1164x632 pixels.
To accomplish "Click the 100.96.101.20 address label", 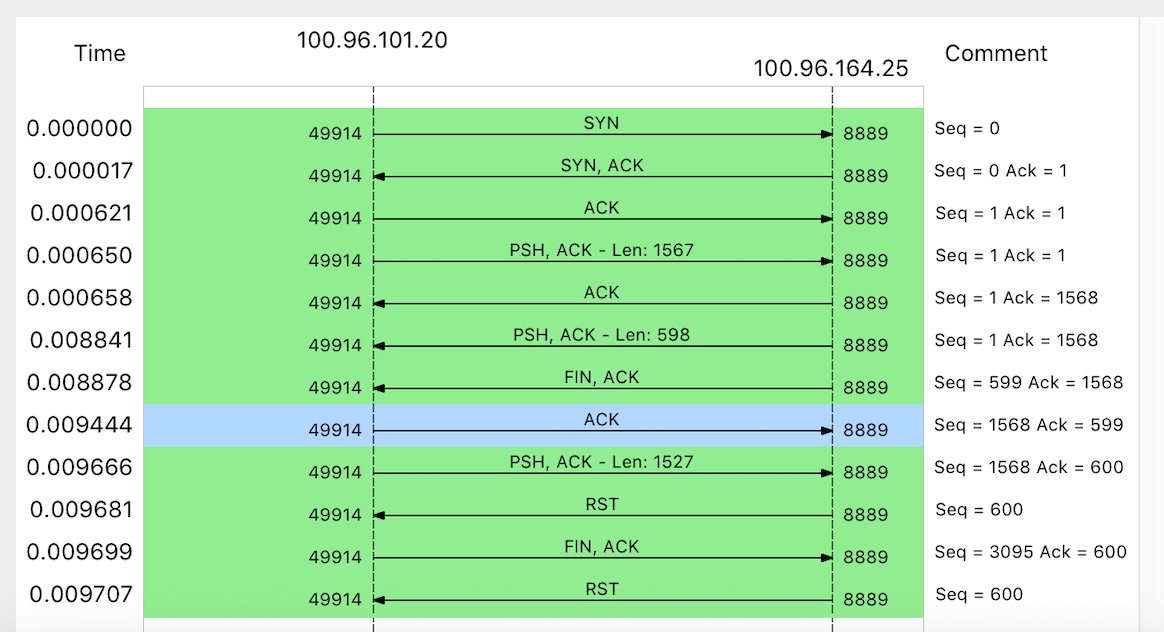I will point(372,41).
